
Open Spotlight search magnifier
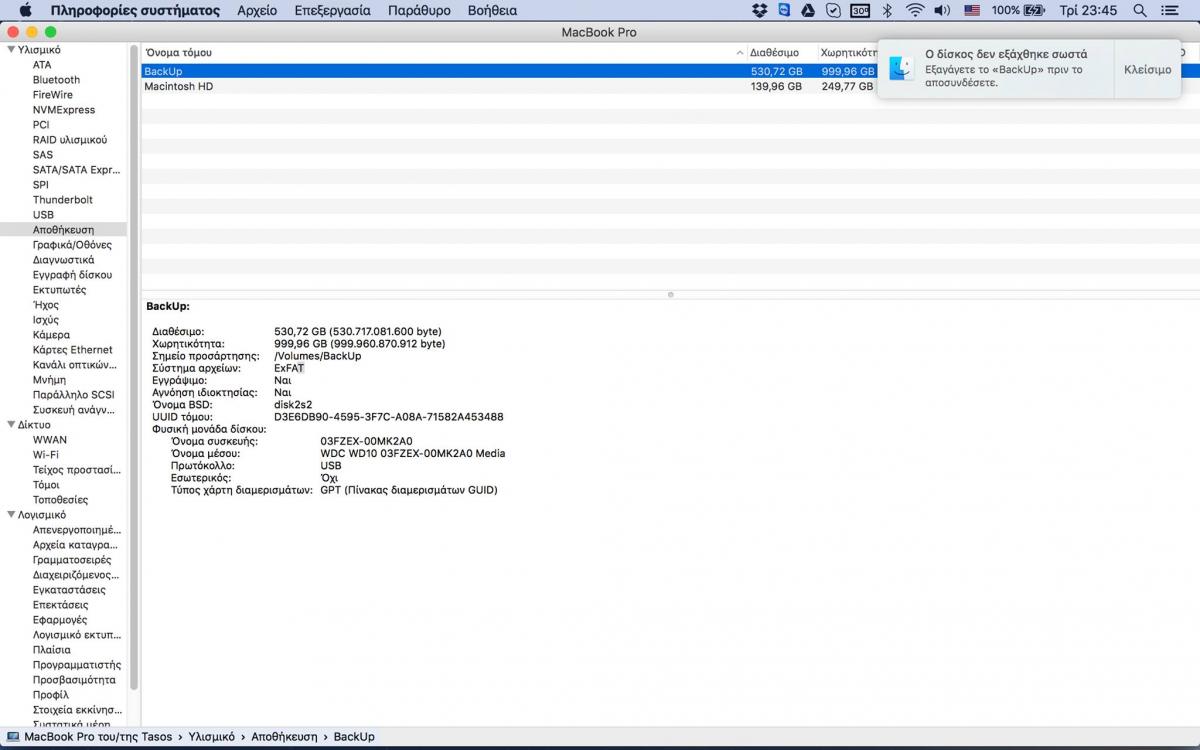click(1140, 10)
